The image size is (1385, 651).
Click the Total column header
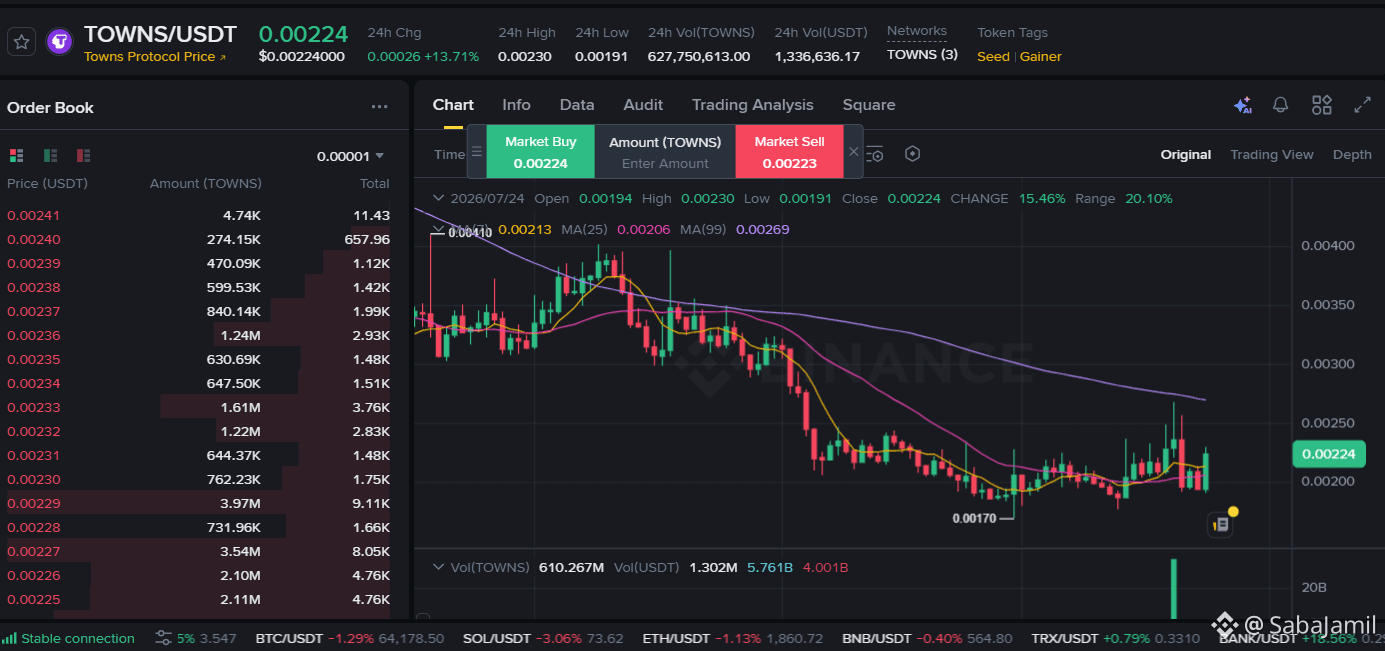375,183
